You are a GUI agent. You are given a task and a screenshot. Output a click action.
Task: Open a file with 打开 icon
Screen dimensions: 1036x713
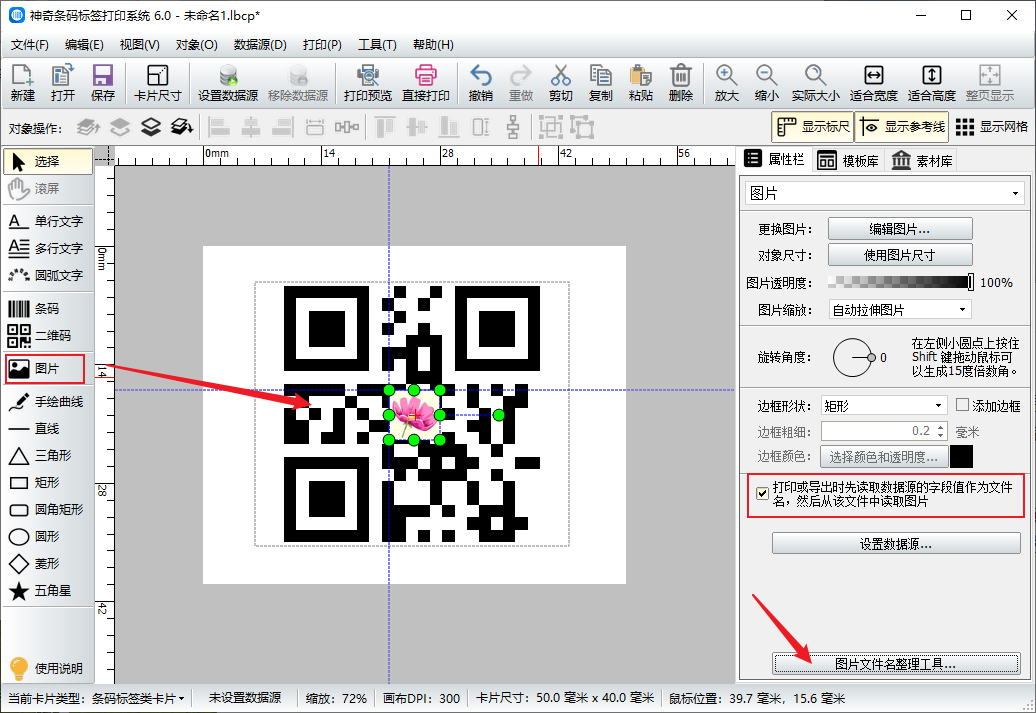point(63,83)
